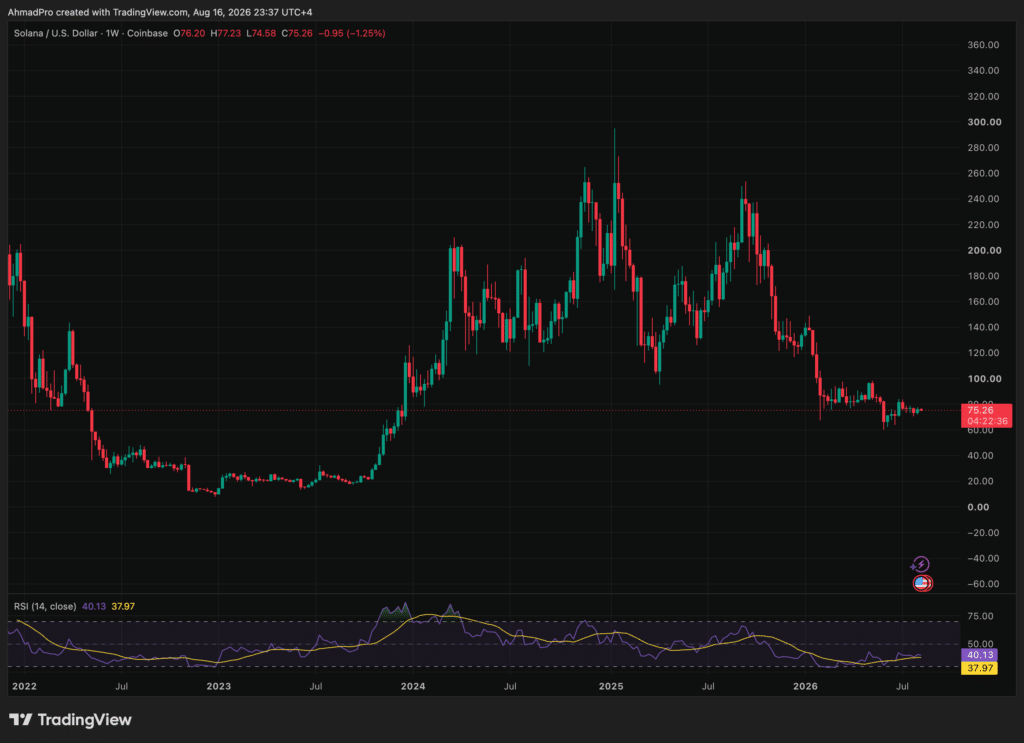Click the 200.00 price scale label

point(984,250)
